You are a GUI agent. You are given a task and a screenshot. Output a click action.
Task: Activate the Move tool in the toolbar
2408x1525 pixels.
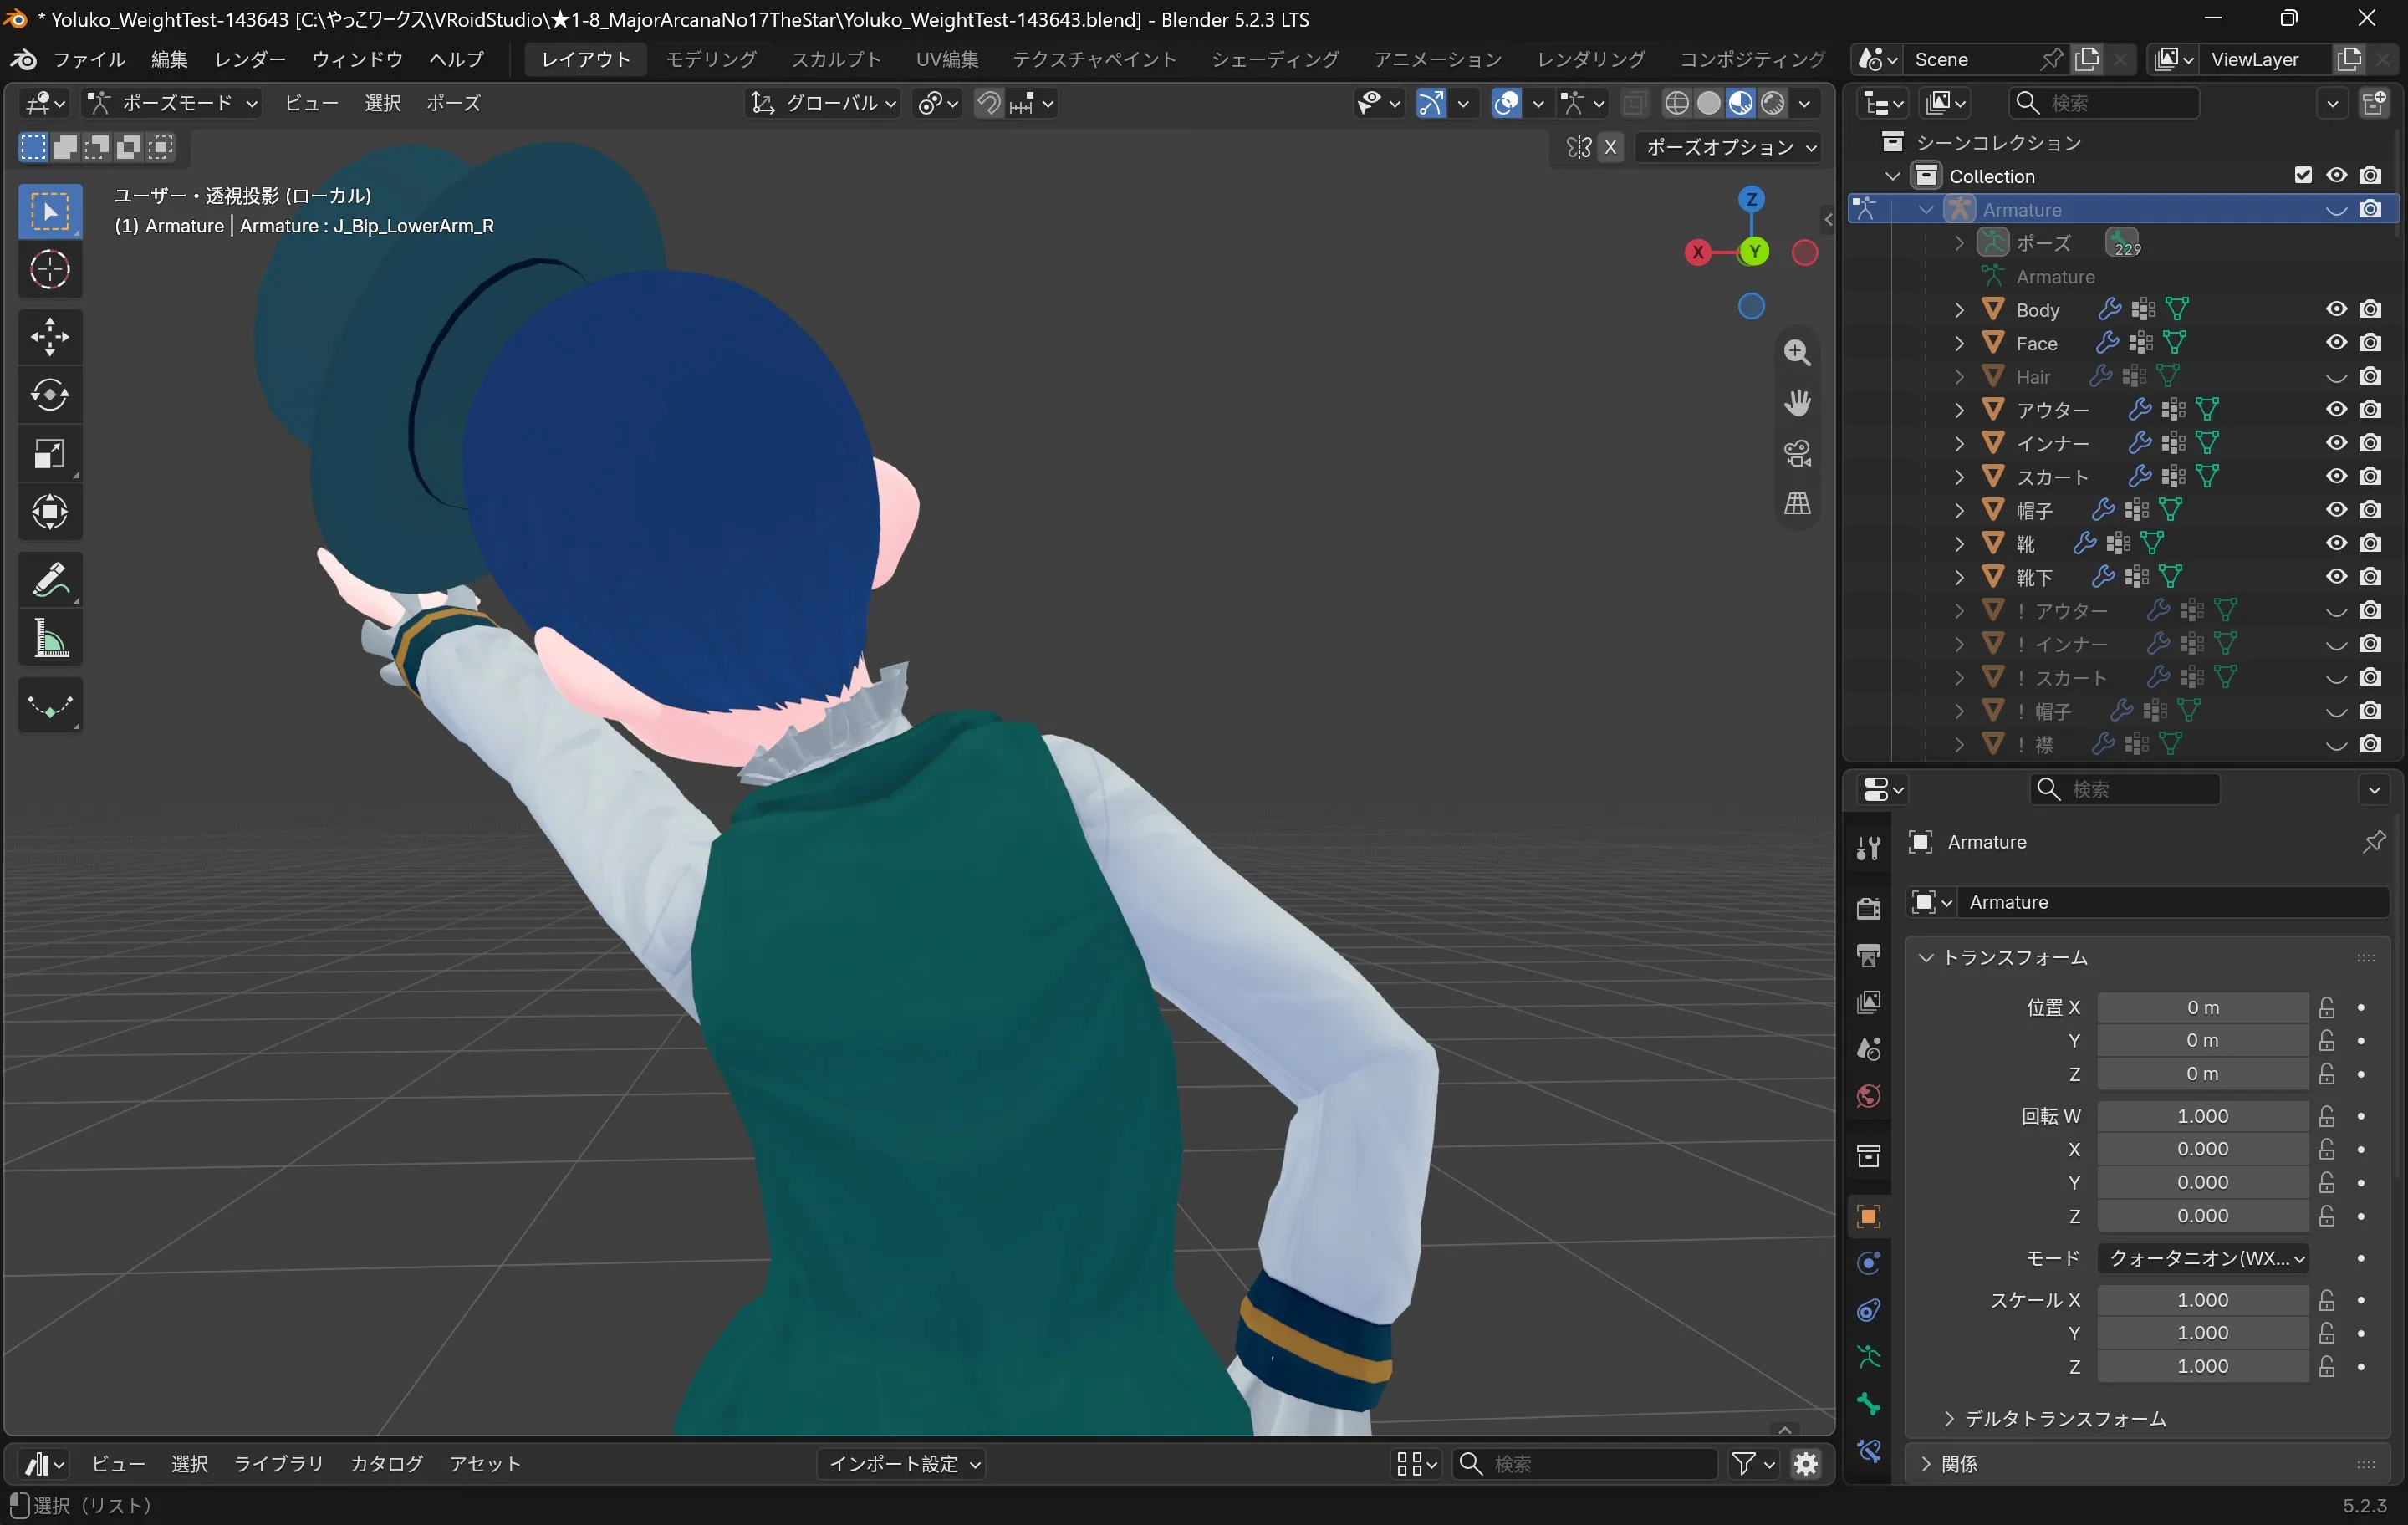tap(49, 337)
